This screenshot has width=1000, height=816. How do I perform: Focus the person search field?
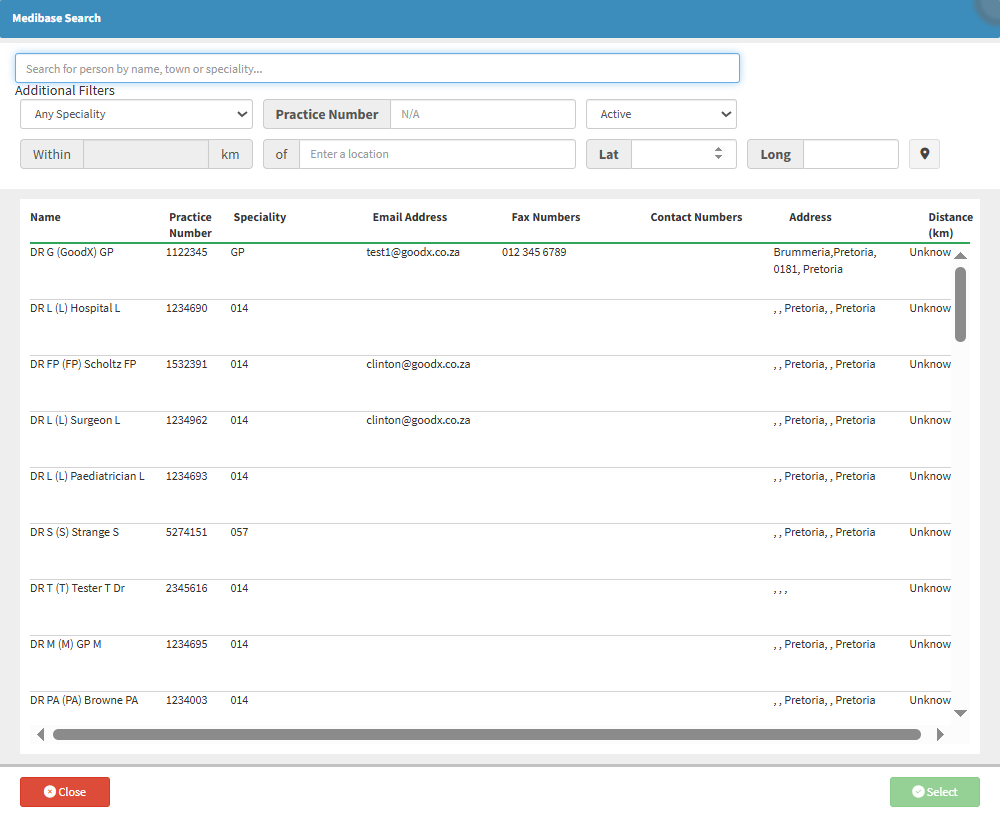click(x=377, y=68)
